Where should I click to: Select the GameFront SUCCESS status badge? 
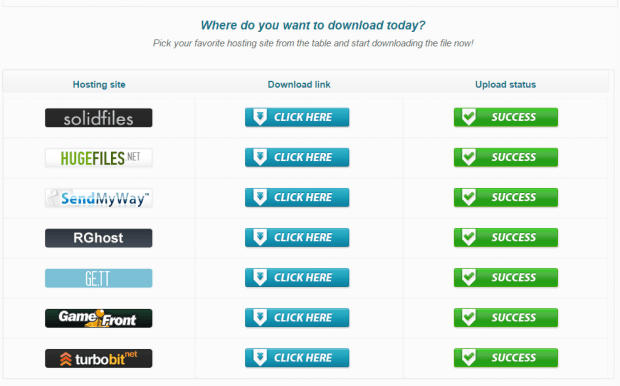506,318
